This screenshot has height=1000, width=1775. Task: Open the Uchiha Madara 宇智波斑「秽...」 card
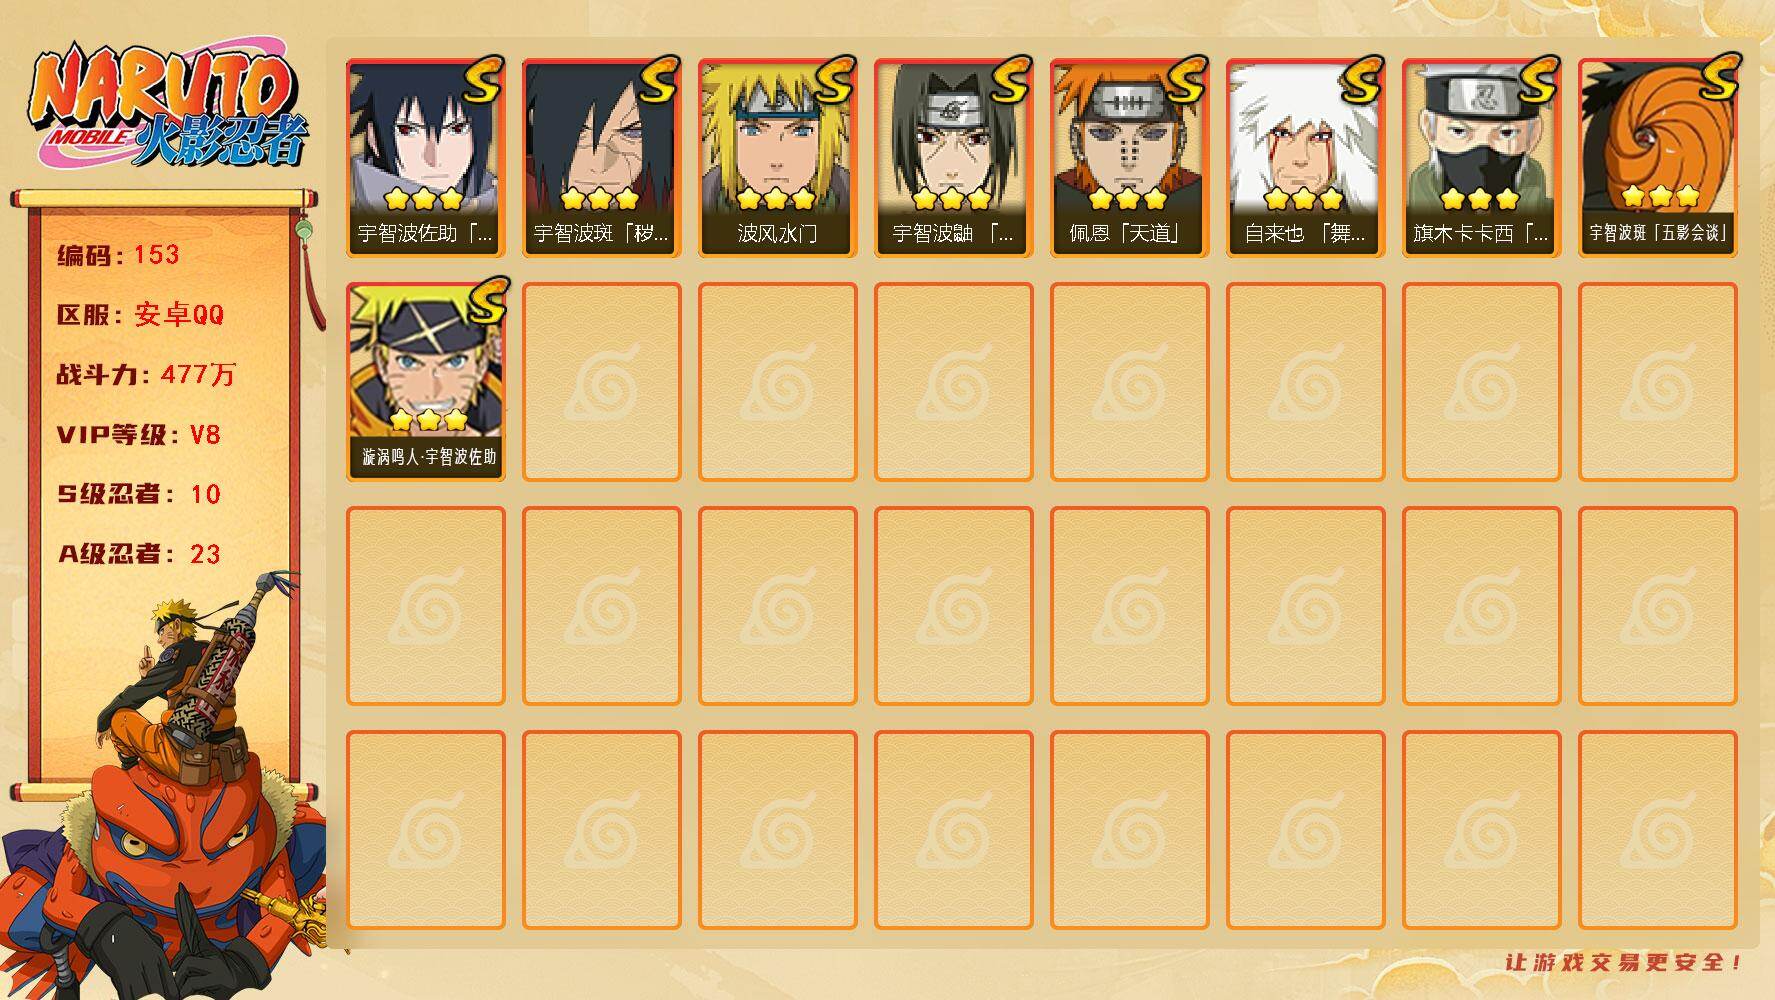[x=602, y=158]
